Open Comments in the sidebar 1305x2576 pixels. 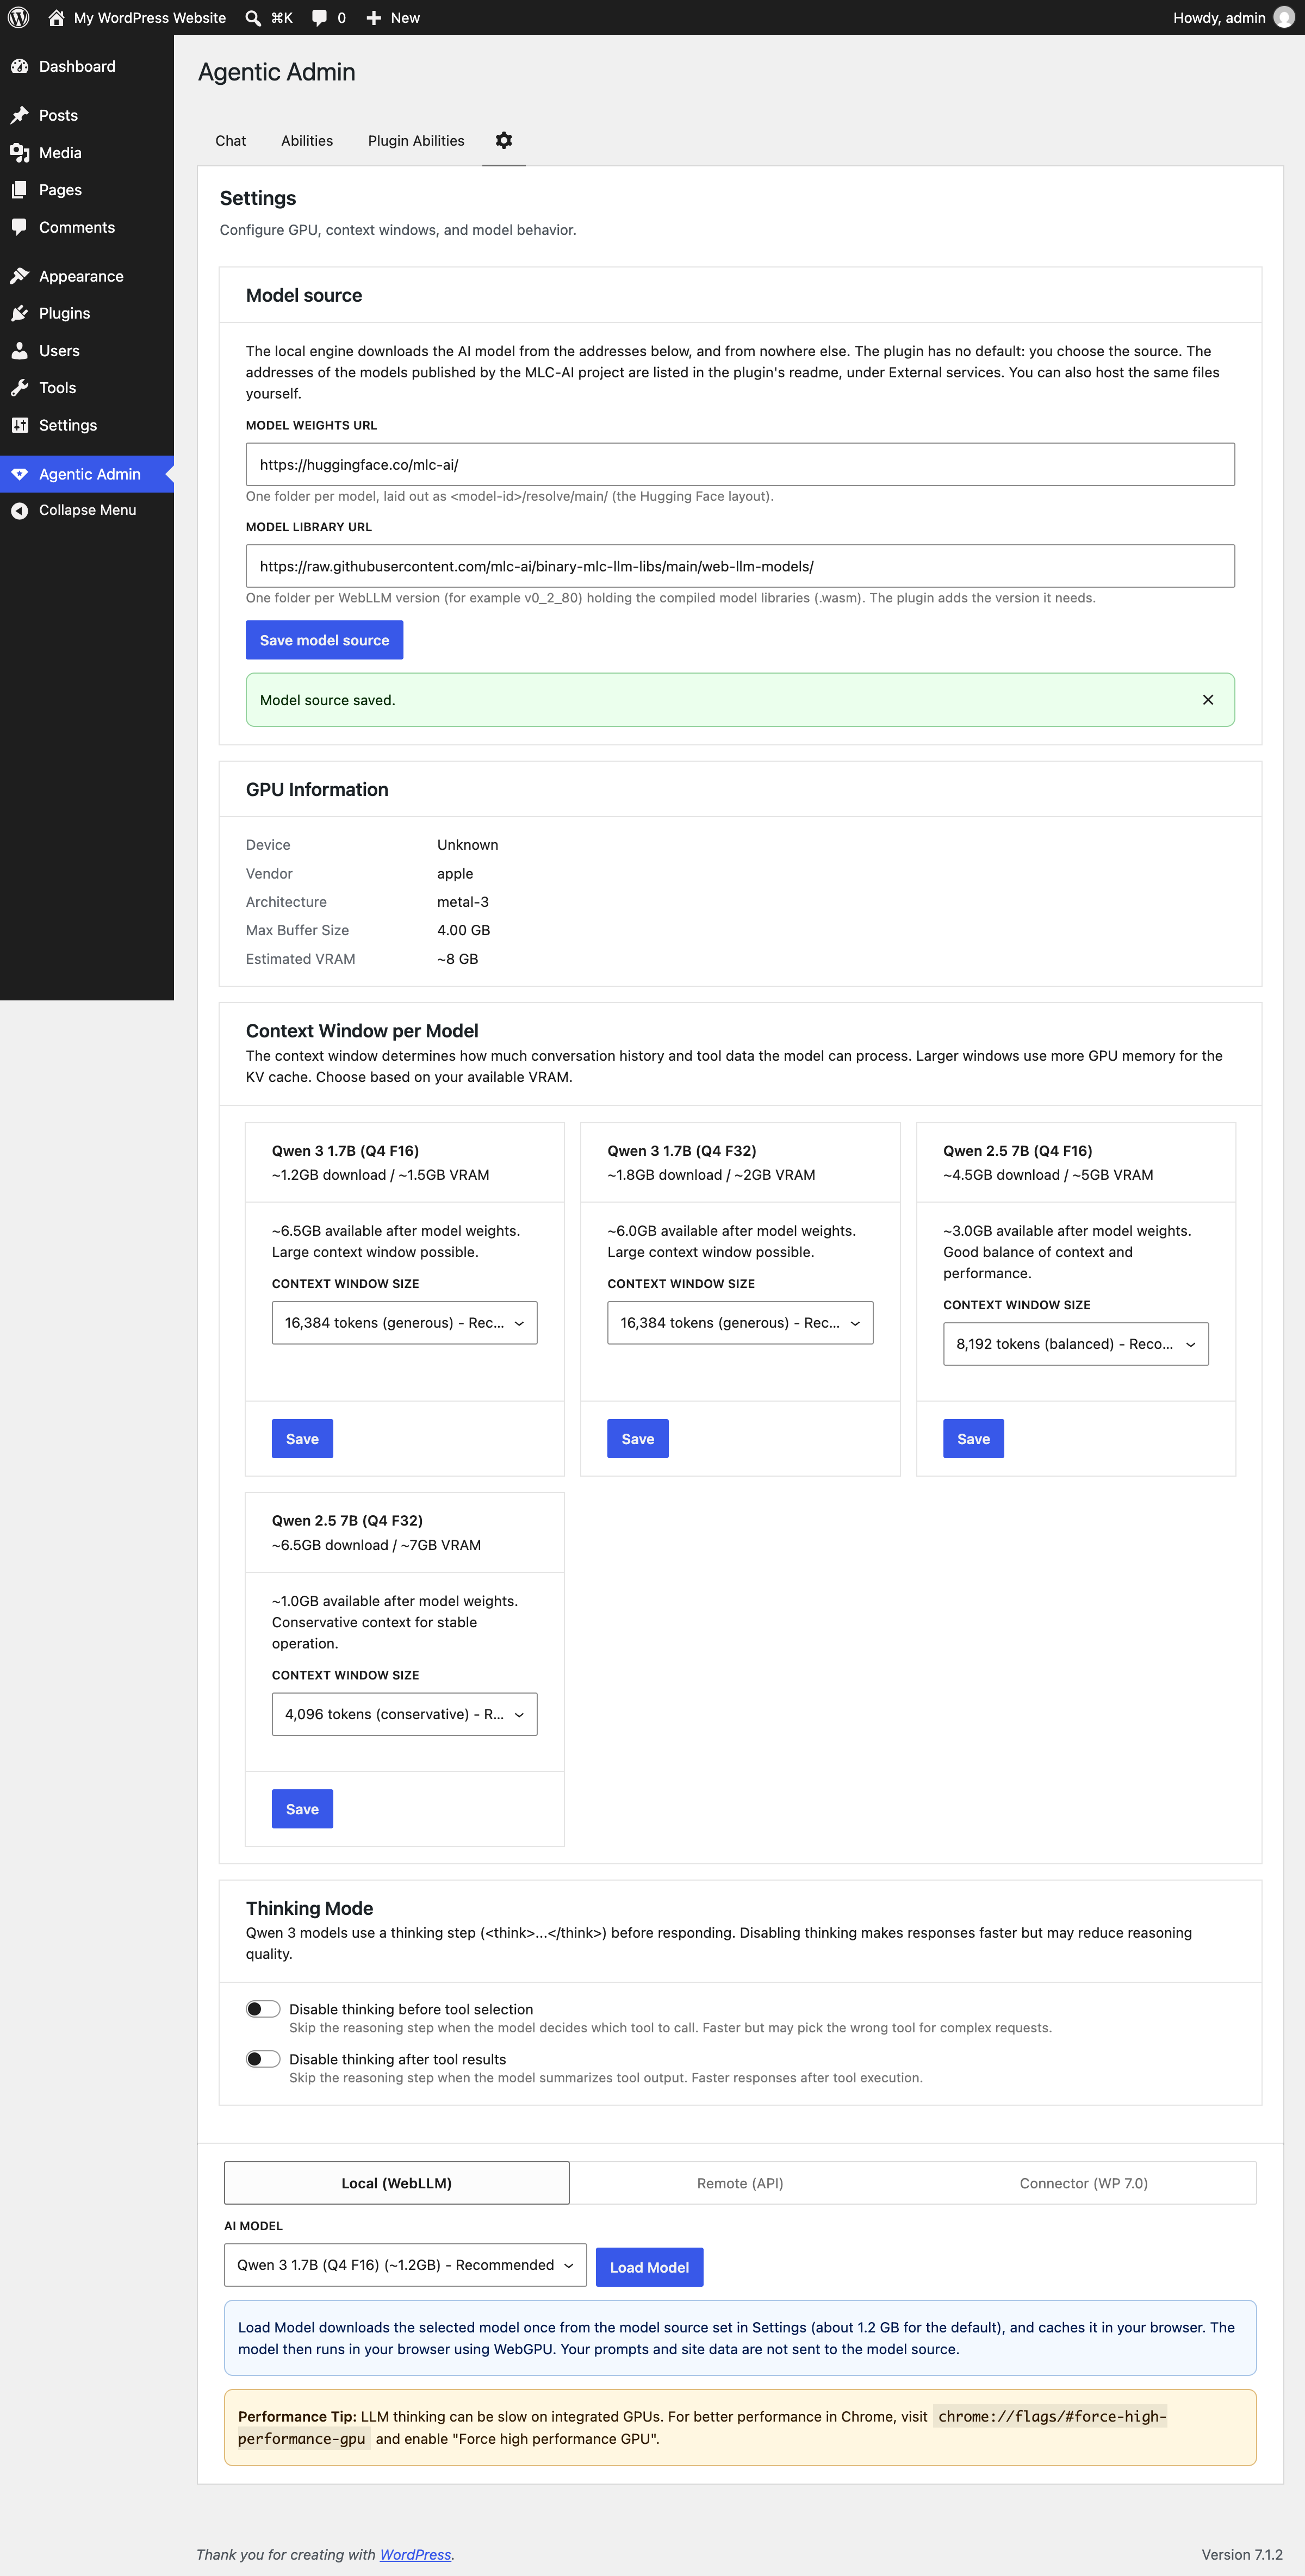[x=87, y=227]
